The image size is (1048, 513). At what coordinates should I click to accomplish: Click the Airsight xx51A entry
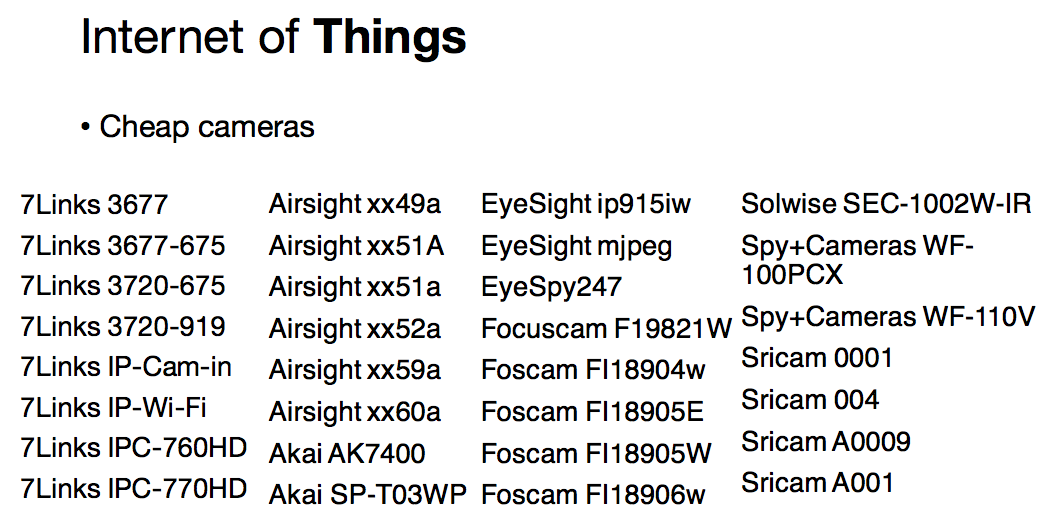pos(356,246)
